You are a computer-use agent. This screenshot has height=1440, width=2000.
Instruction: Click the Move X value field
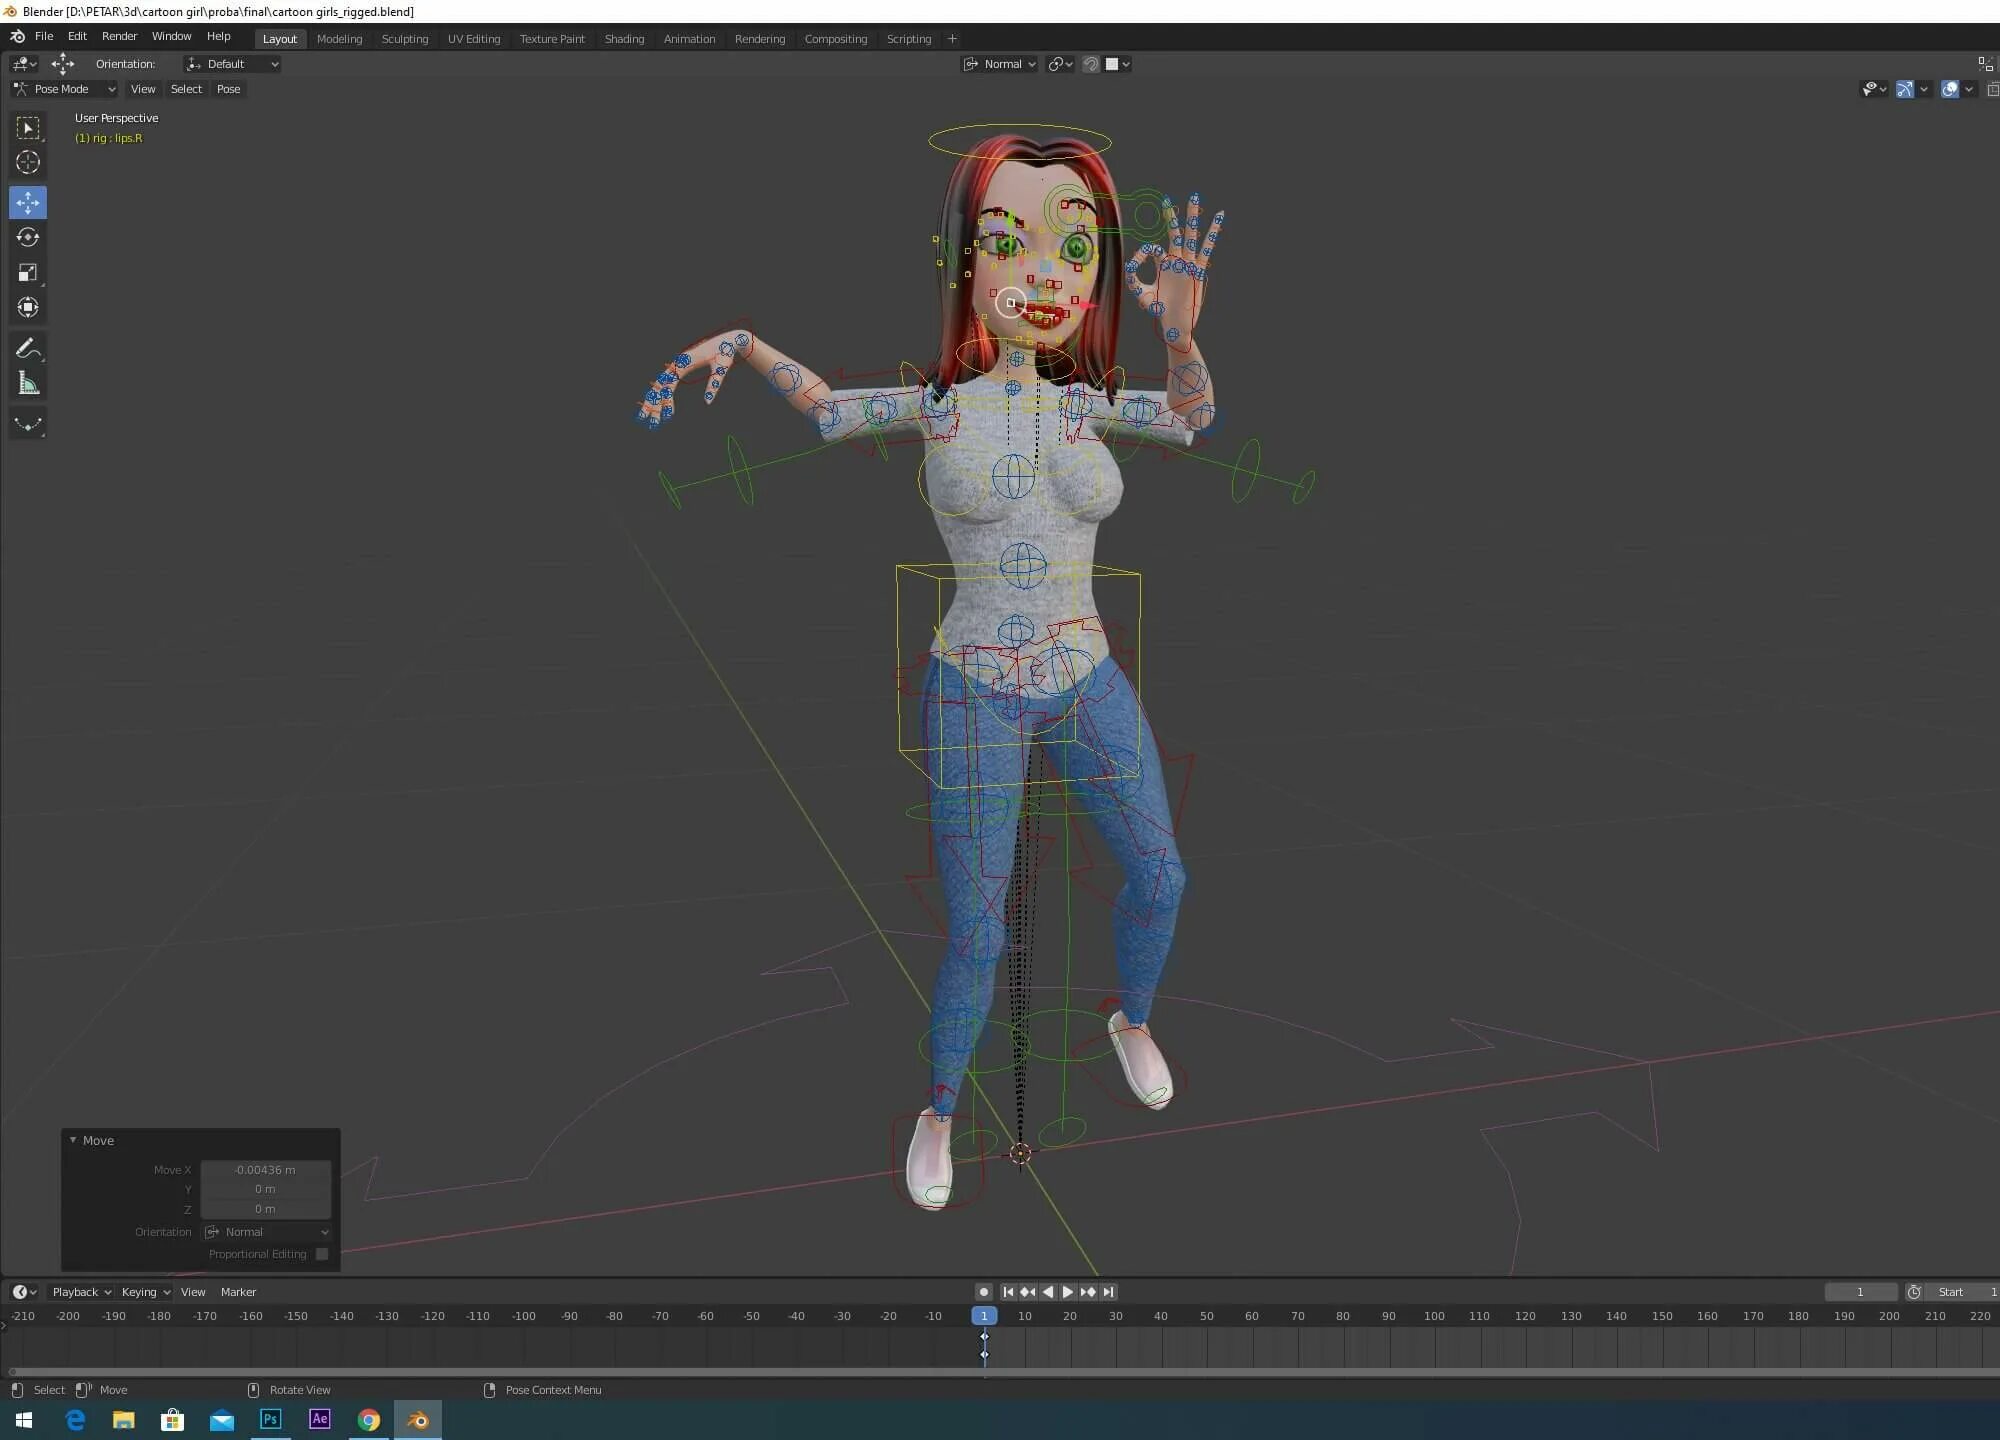(265, 1170)
